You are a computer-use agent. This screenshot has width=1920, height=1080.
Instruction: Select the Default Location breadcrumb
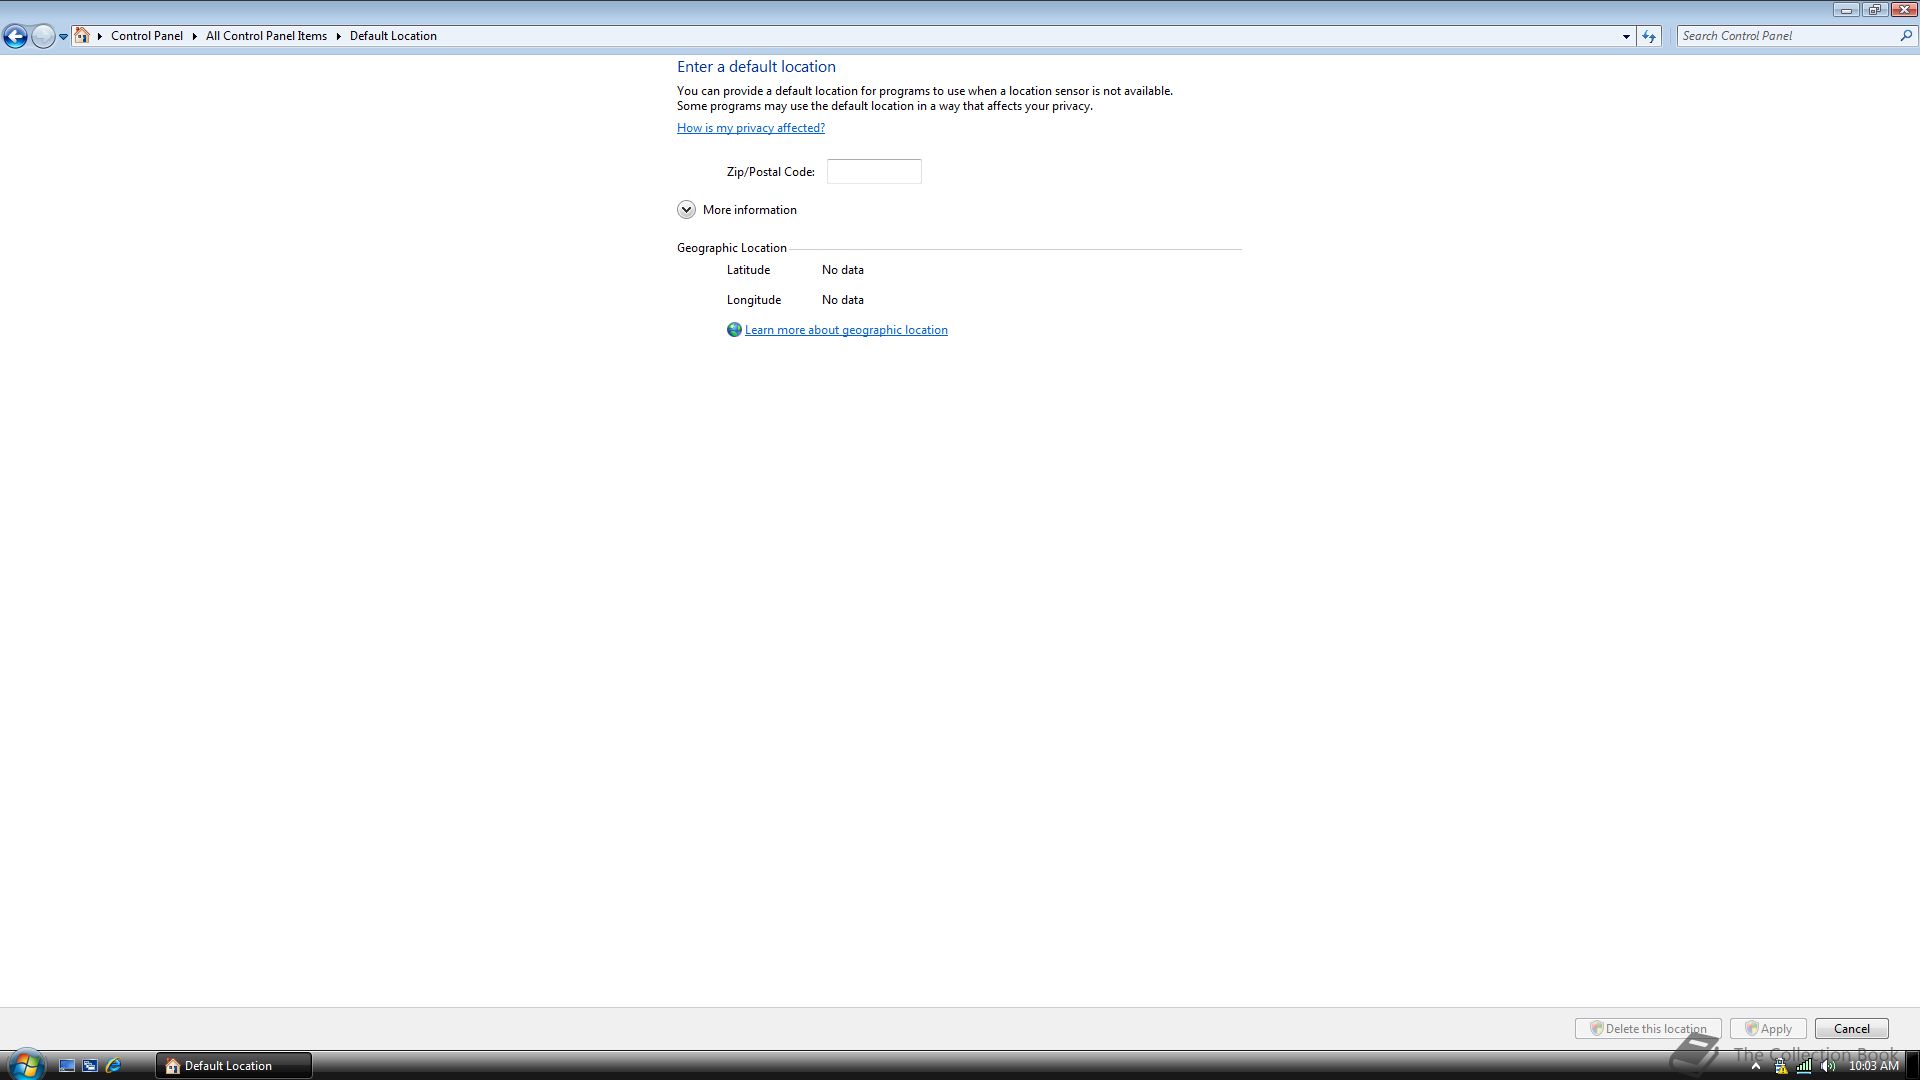click(x=393, y=36)
